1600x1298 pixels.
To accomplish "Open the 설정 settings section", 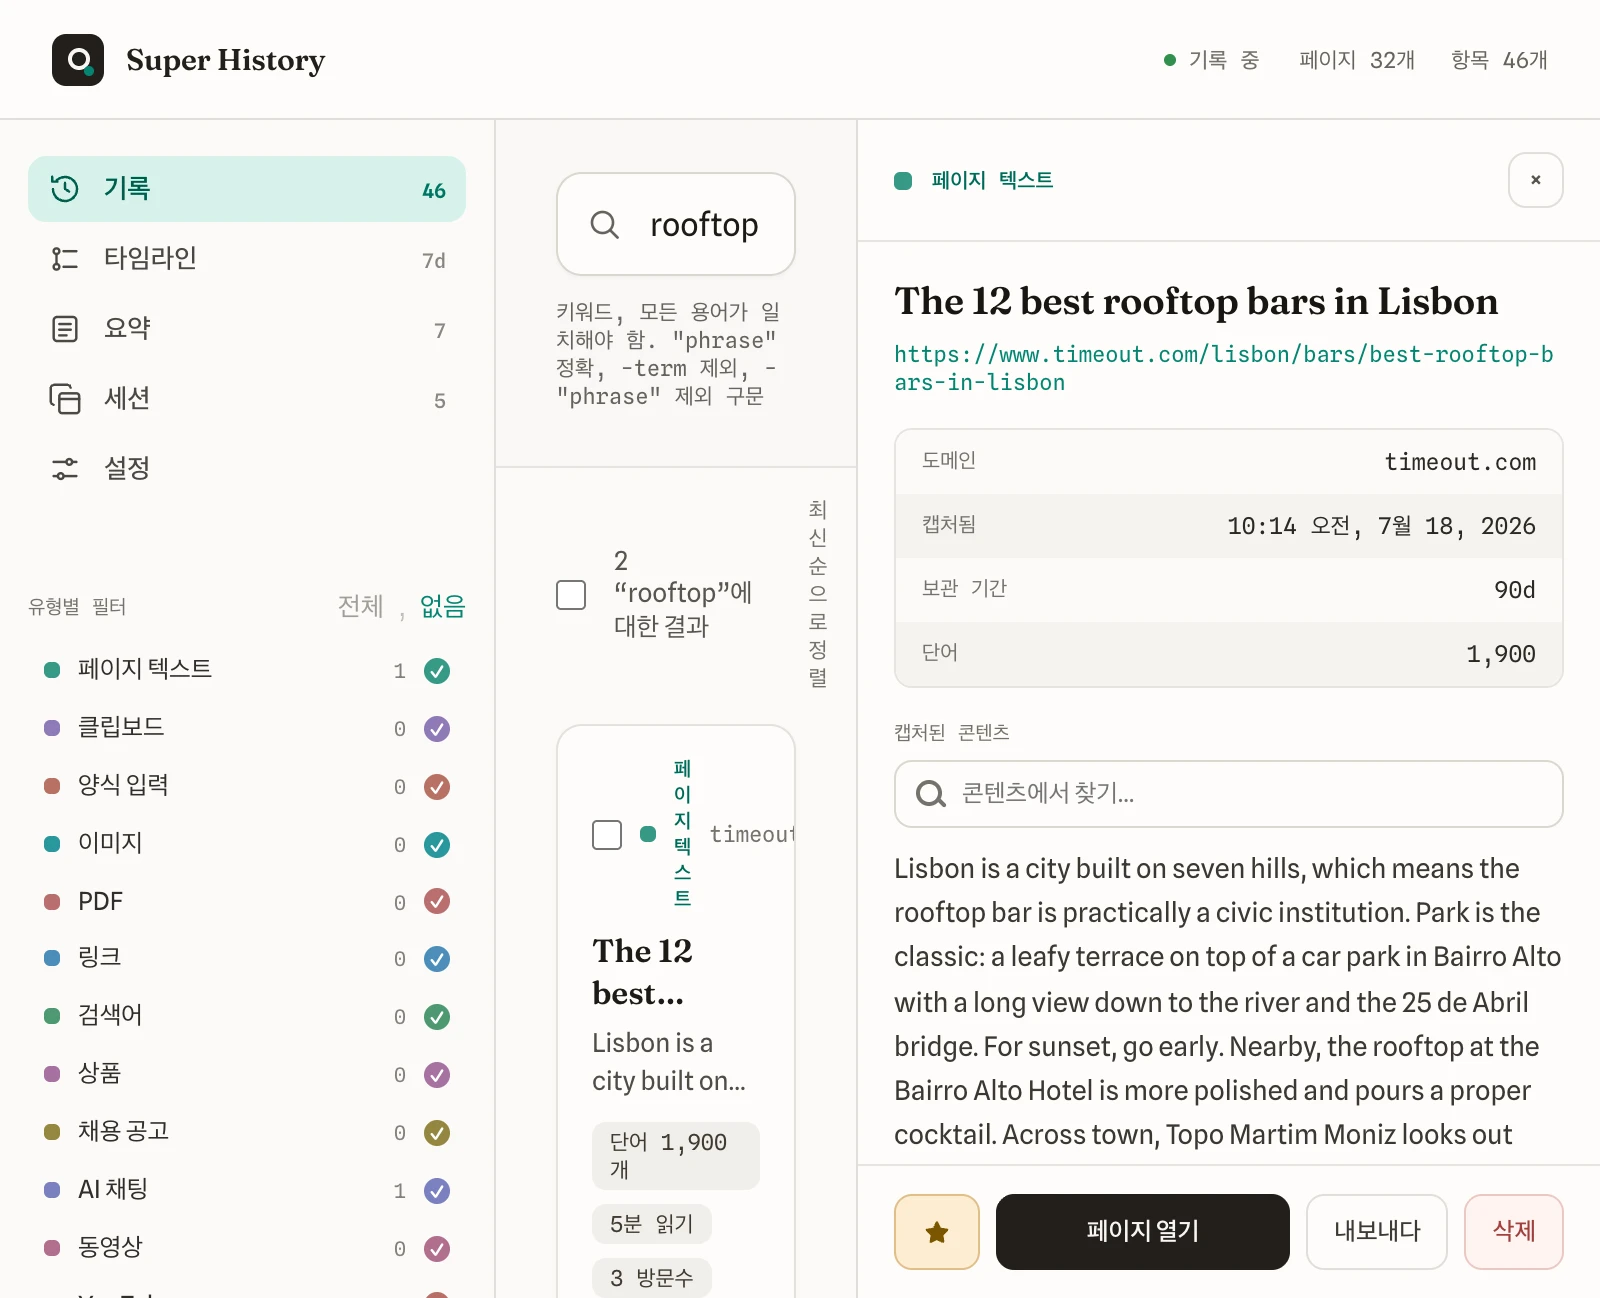I will pyautogui.click(x=247, y=469).
